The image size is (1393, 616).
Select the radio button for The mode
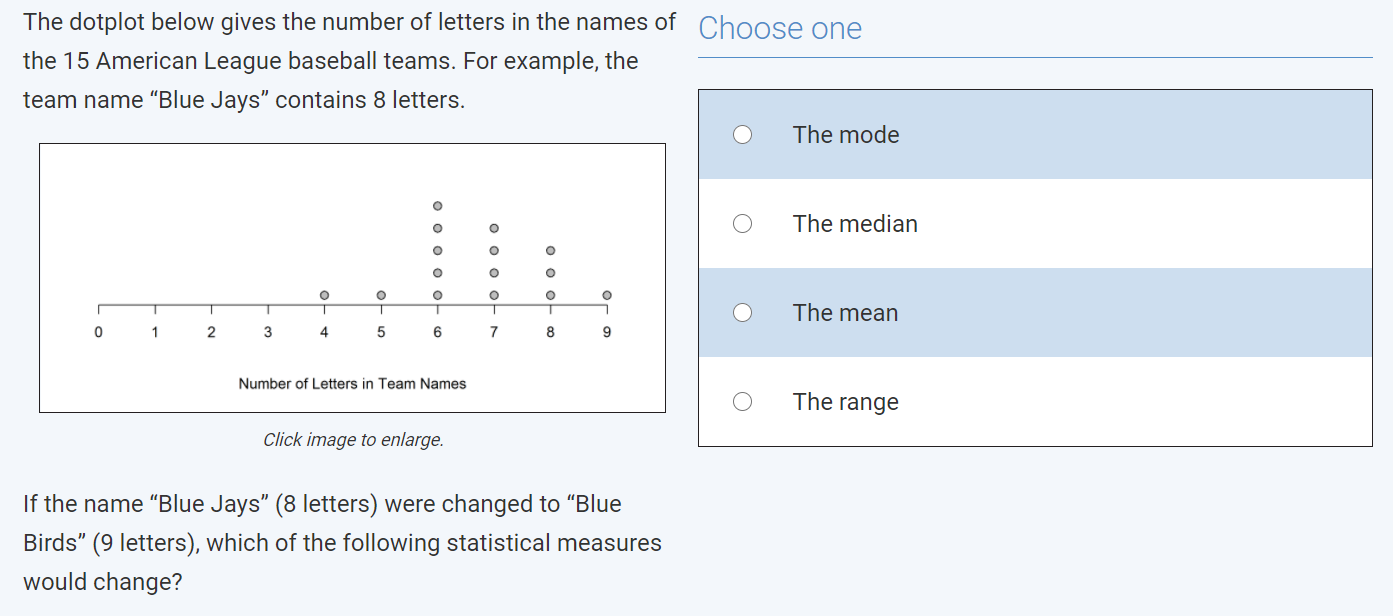pos(742,135)
